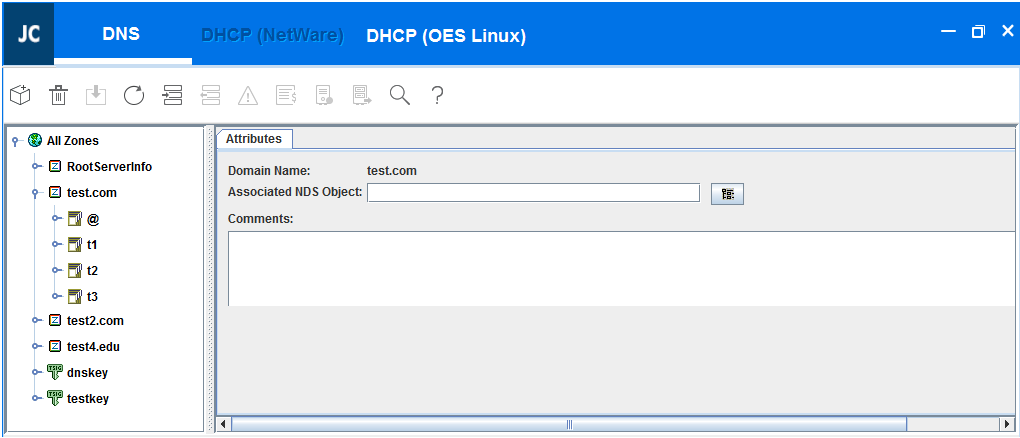Select the t1 record set row
The width and height of the screenshot is (1020, 438).
[92, 244]
